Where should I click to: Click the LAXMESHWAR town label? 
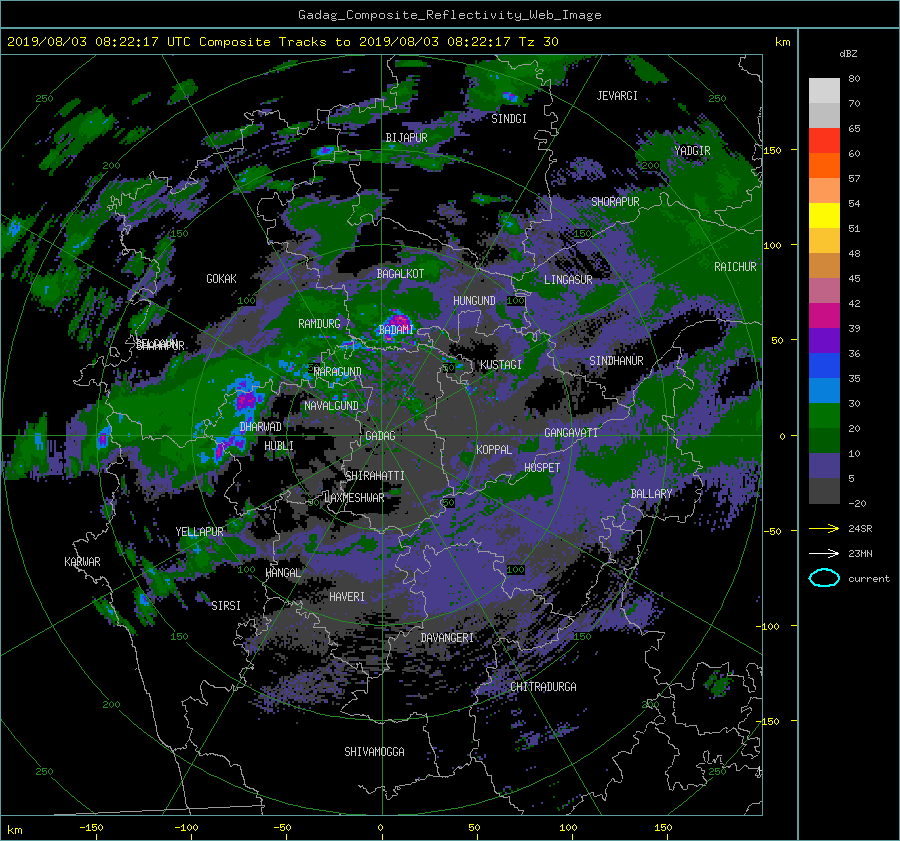(x=354, y=498)
